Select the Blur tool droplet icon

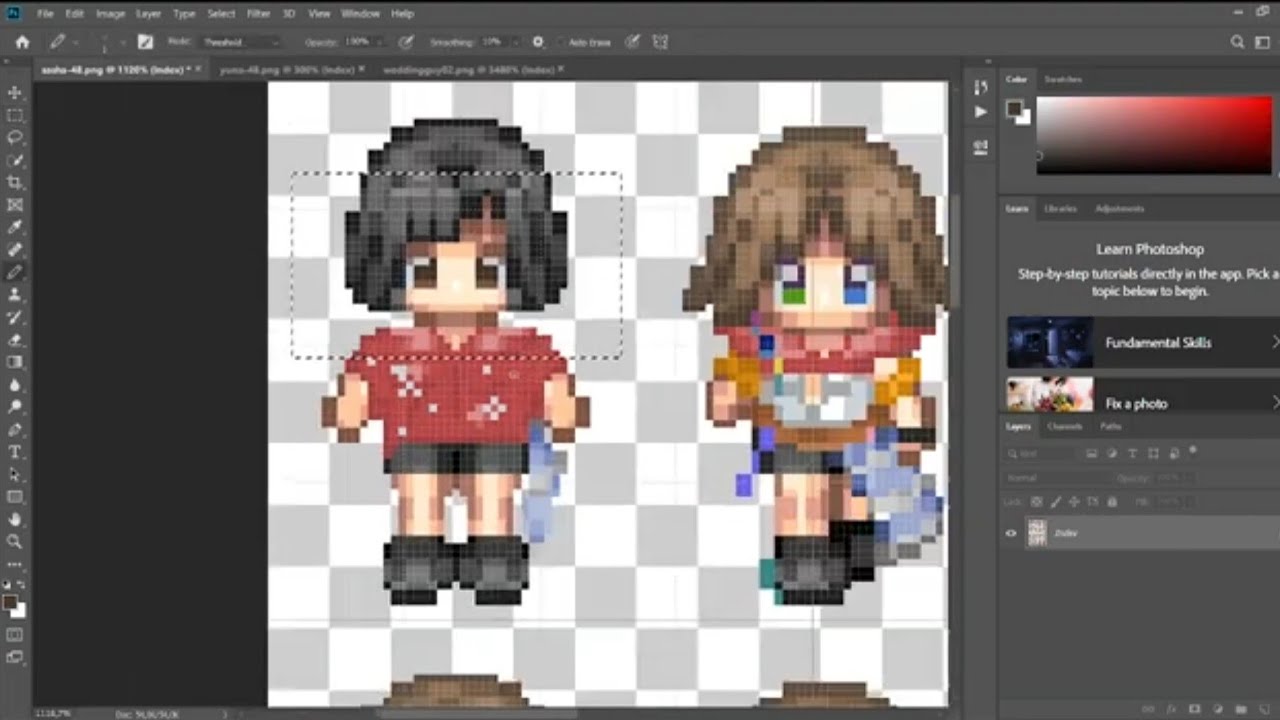pyautogui.click(x=15, y=384)
